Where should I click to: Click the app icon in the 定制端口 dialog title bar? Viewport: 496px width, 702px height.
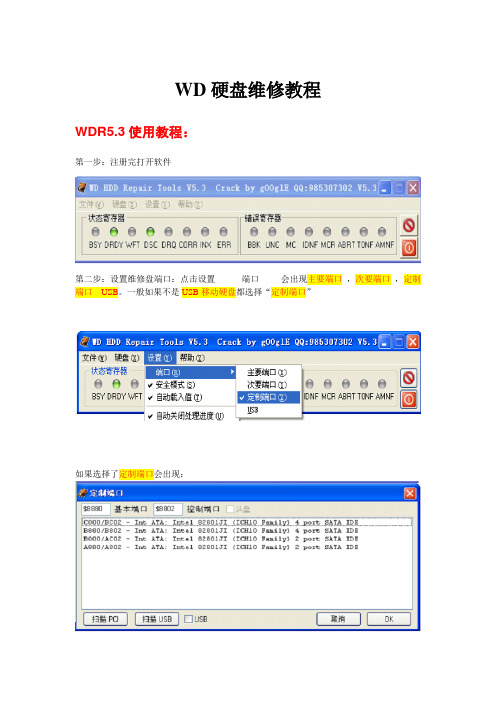pos(82,493)
